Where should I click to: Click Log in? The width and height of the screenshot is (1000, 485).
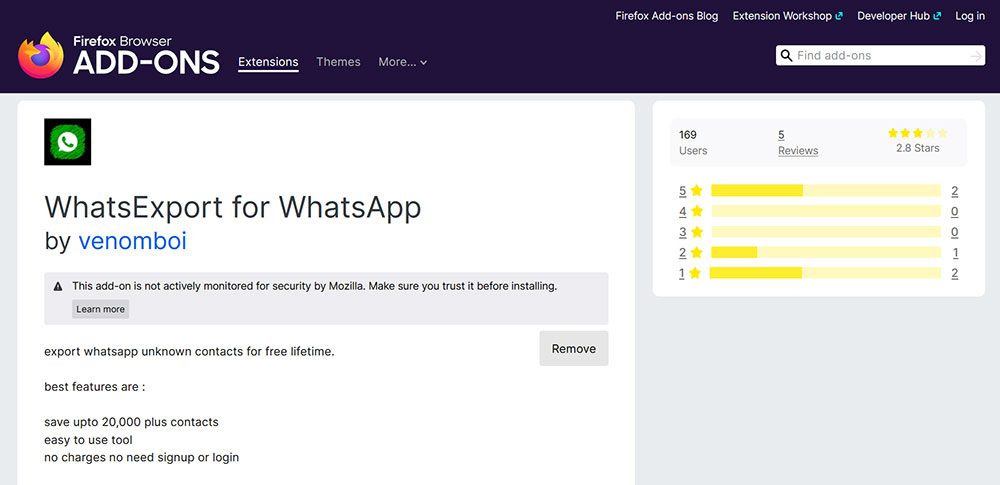click(969, 16)
